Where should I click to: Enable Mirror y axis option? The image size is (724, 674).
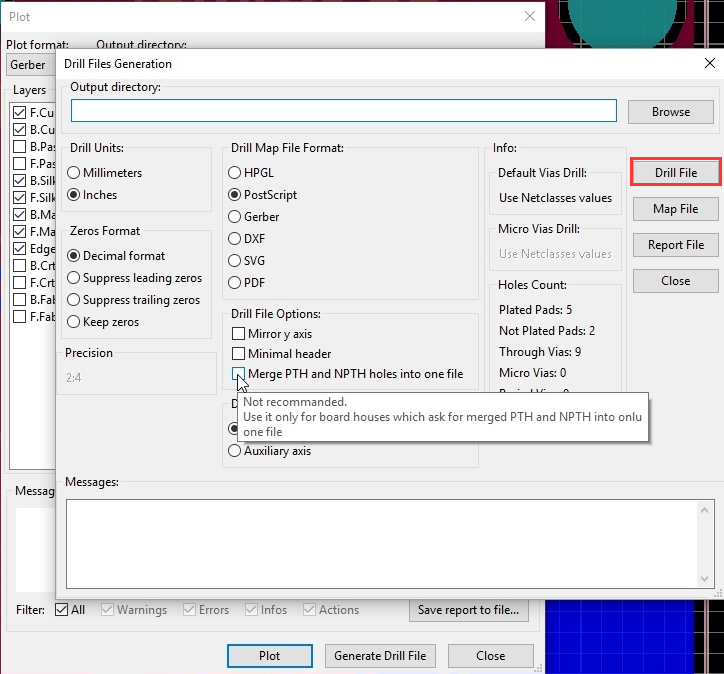[x=239, y=334]
